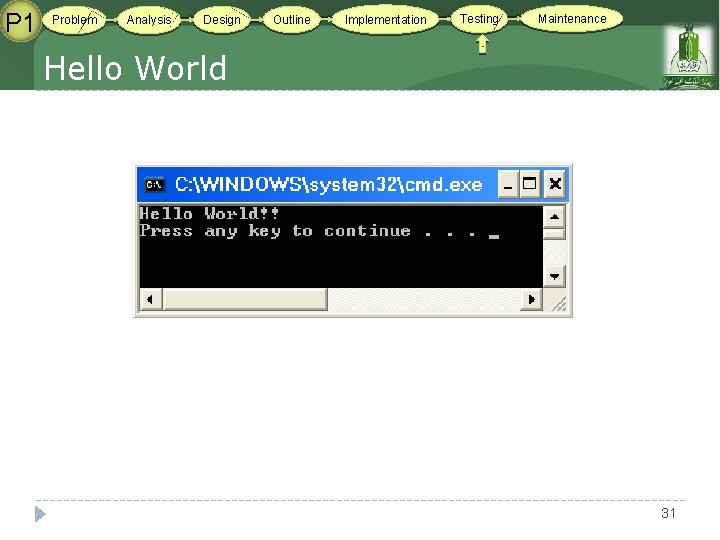Click the cmd.exe title bar icon
Viewport: 720px width, 540px height.
point(154,185)
